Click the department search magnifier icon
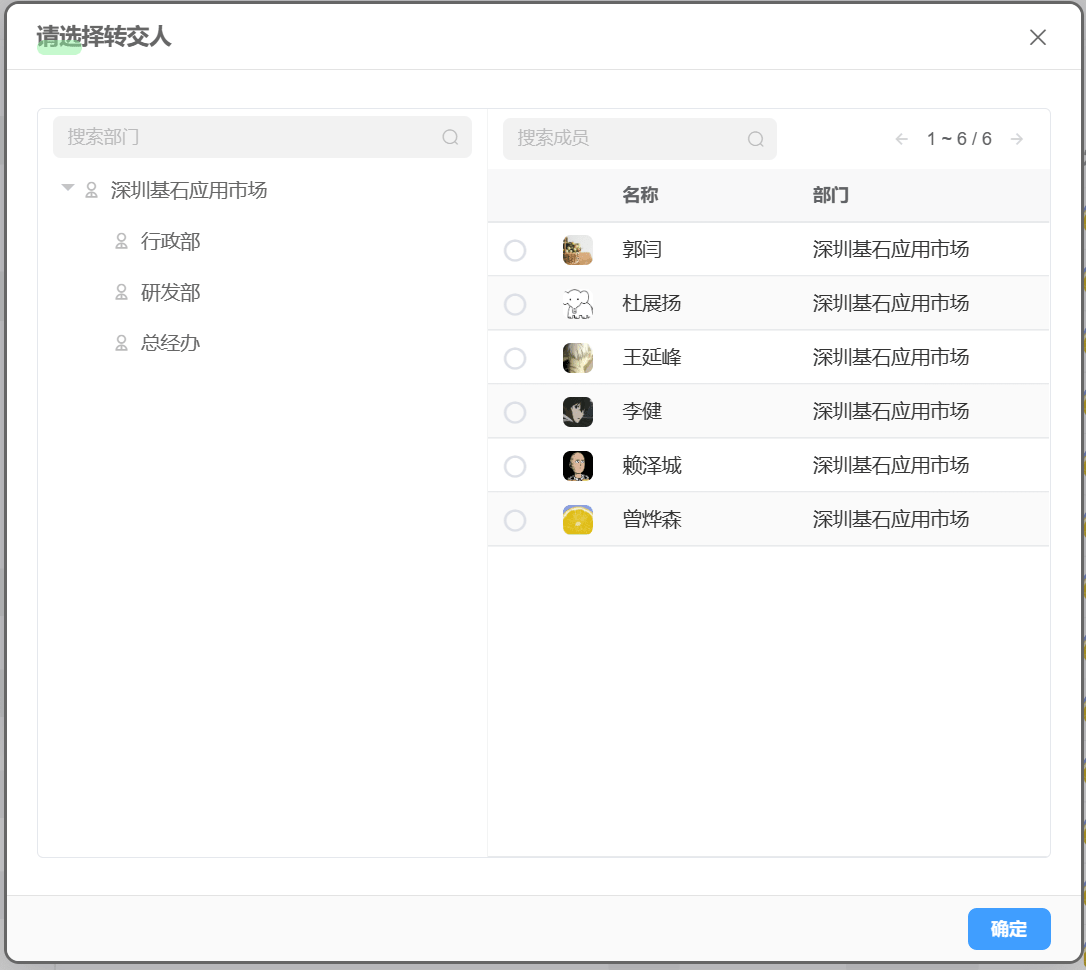Viewport: 1086px width, 970px height. point(450,137)
